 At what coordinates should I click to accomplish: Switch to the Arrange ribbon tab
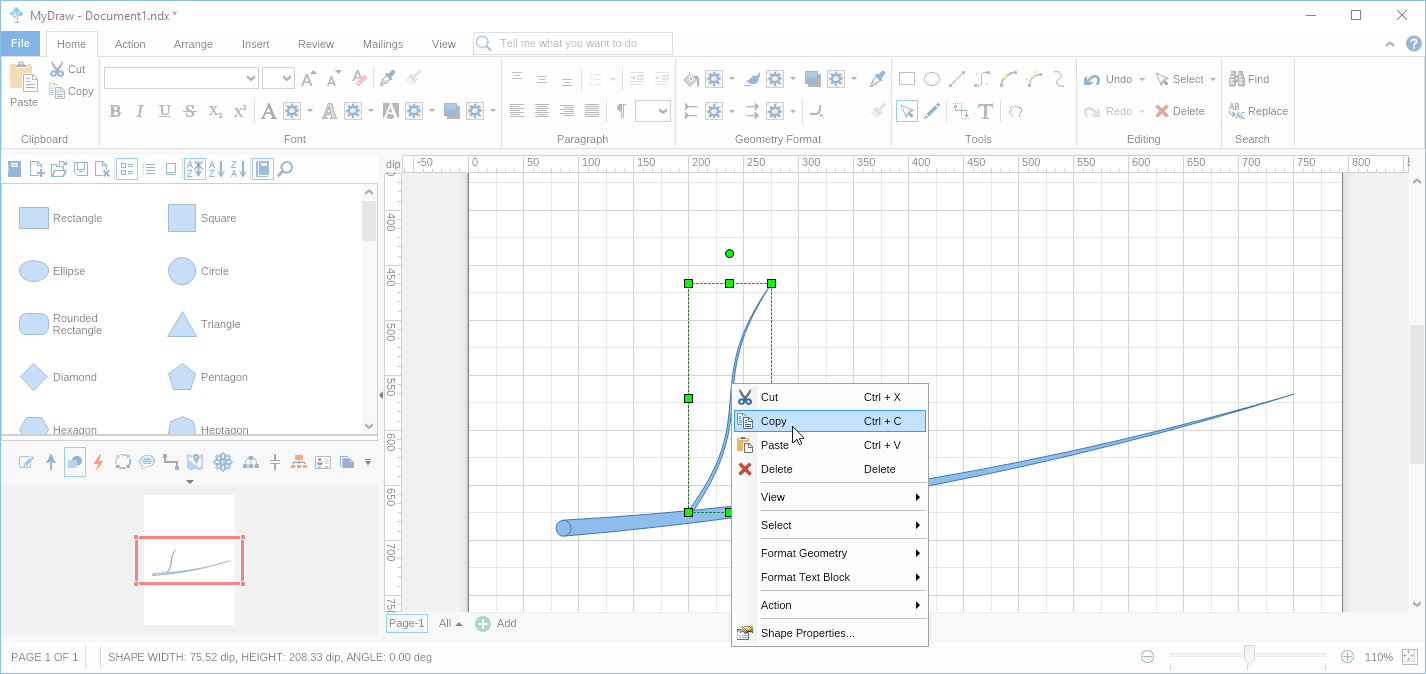click(193, 44)
